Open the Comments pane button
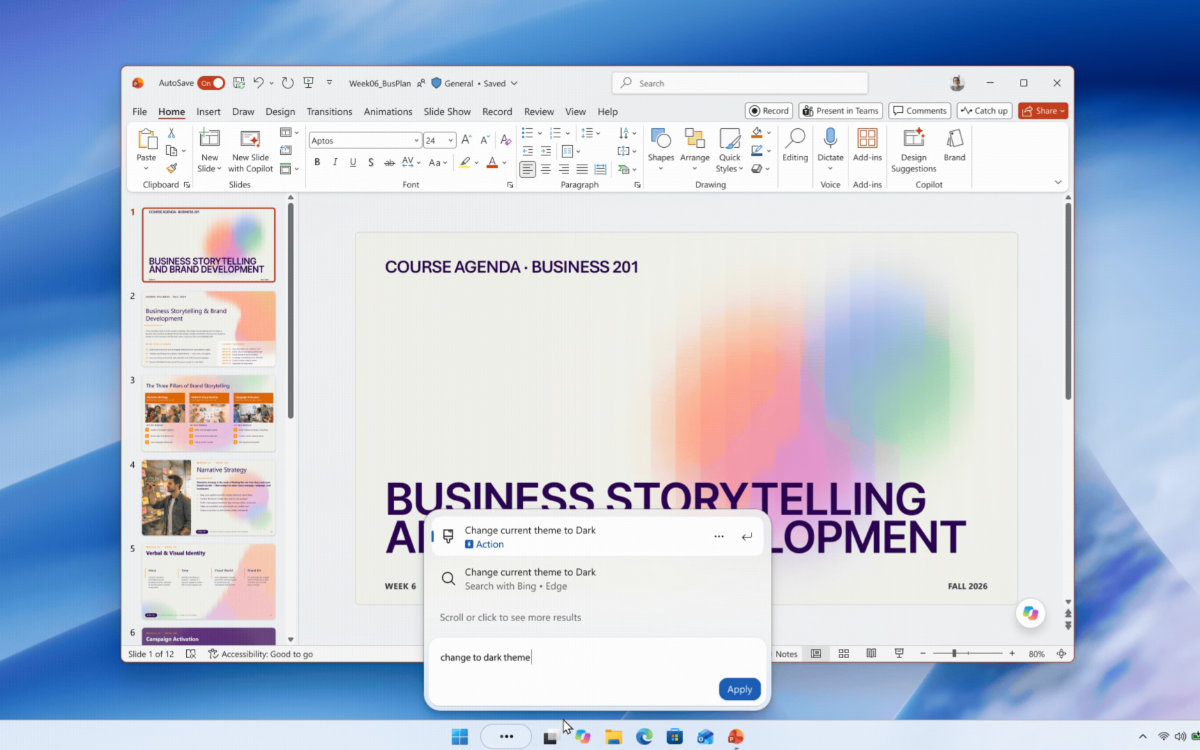Viewport: 1200px width, 750px height. click(x=920, y=111)
